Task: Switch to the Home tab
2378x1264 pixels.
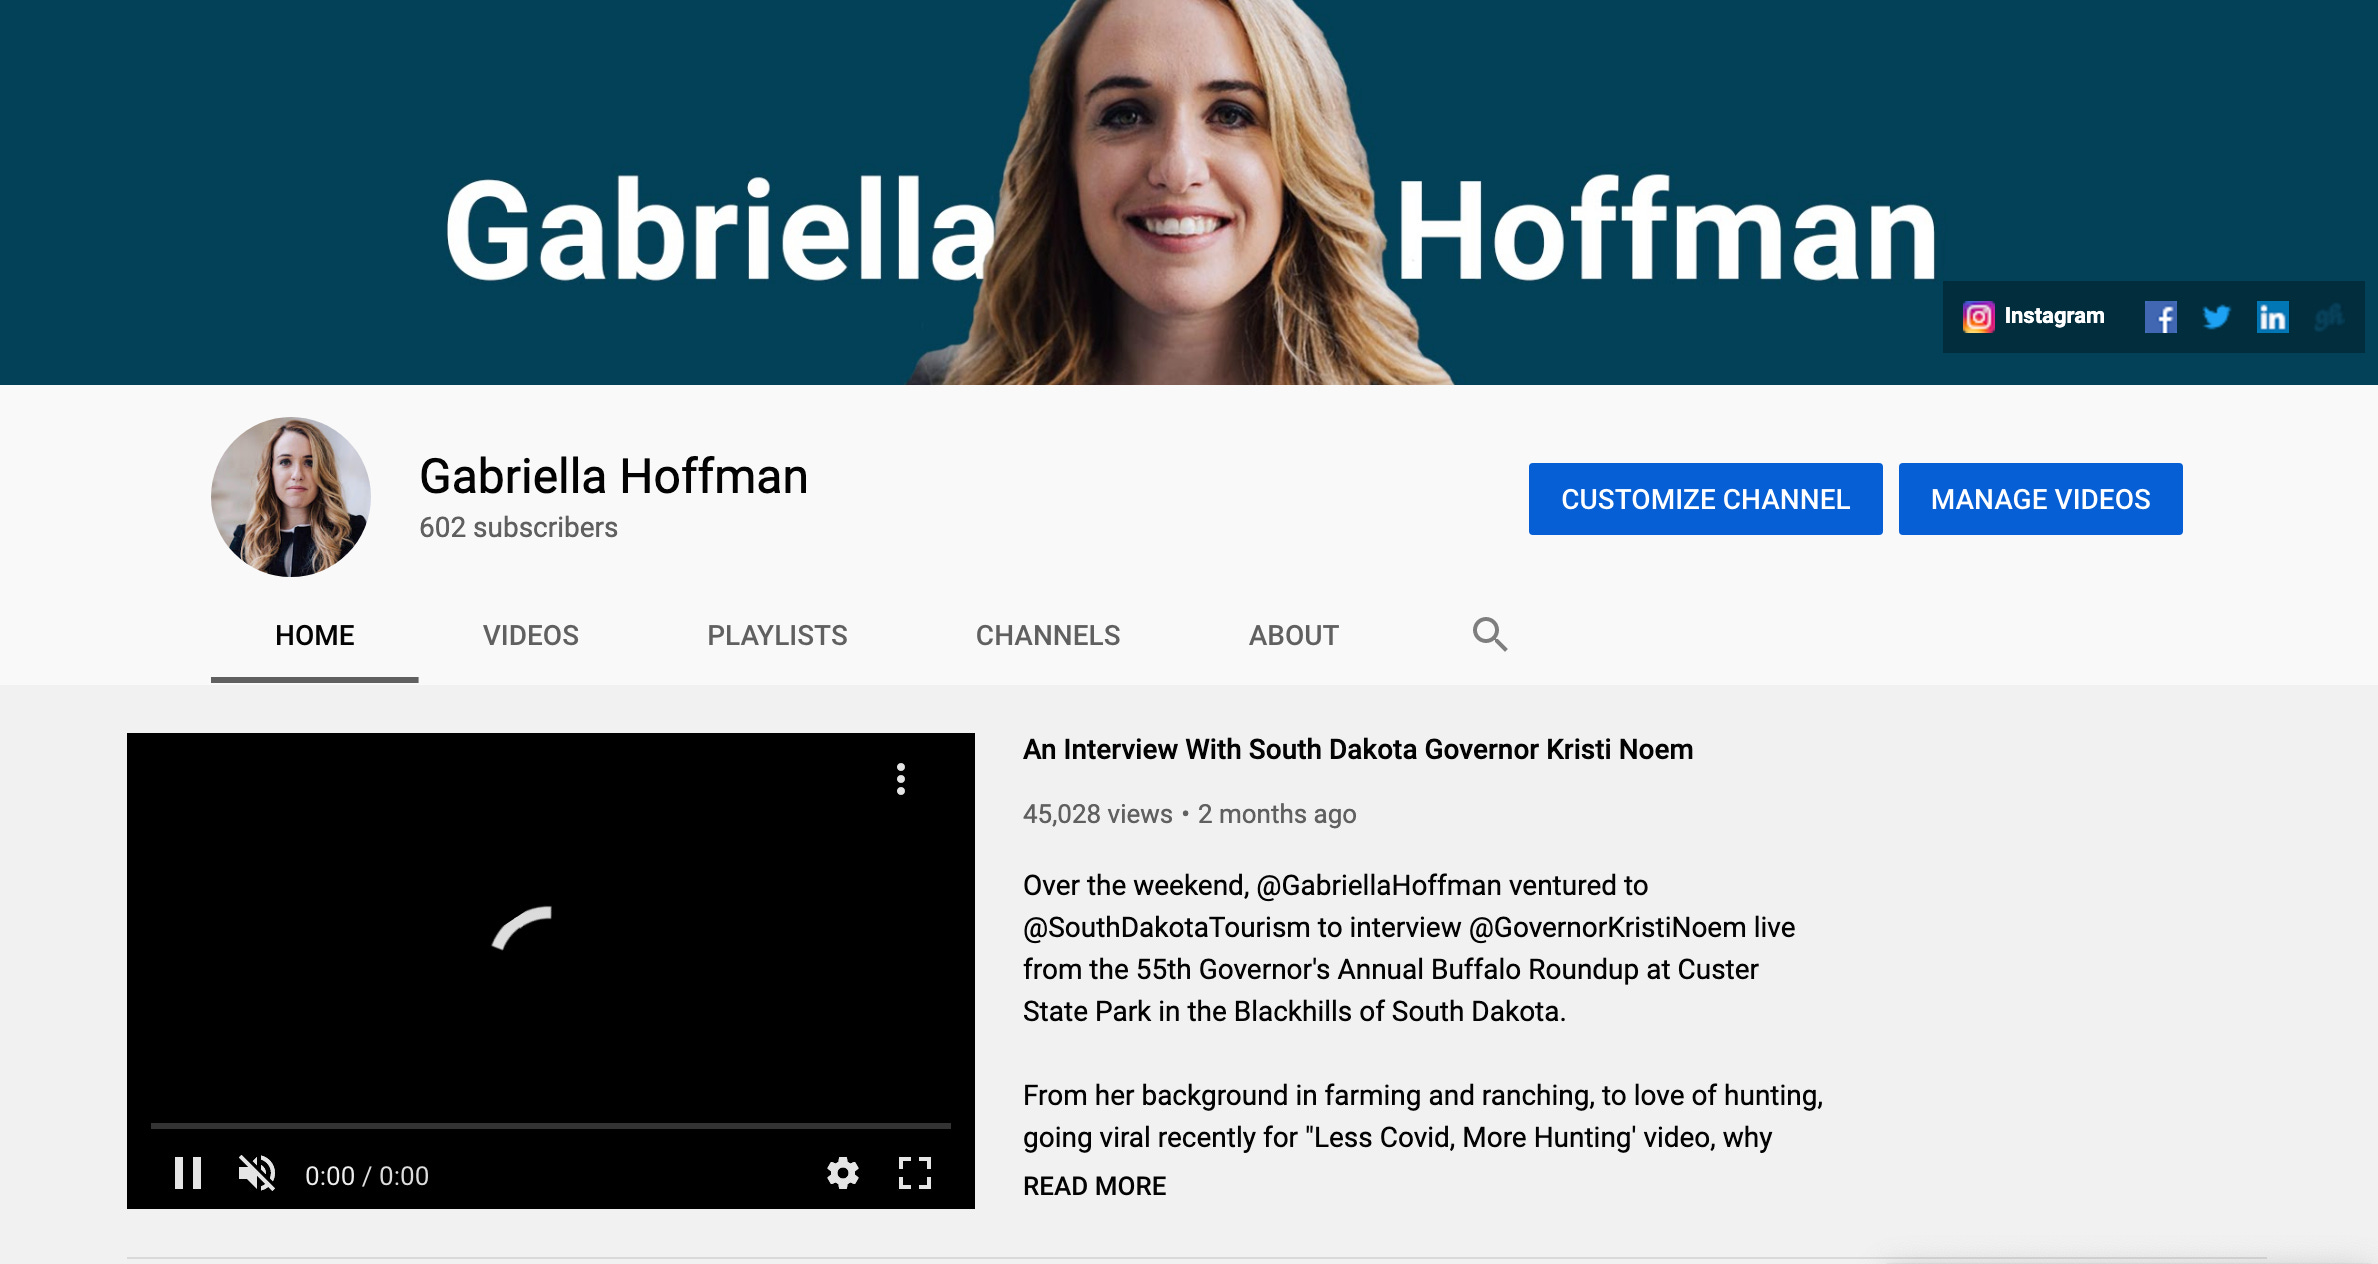Action: click(x=314, y=635)
